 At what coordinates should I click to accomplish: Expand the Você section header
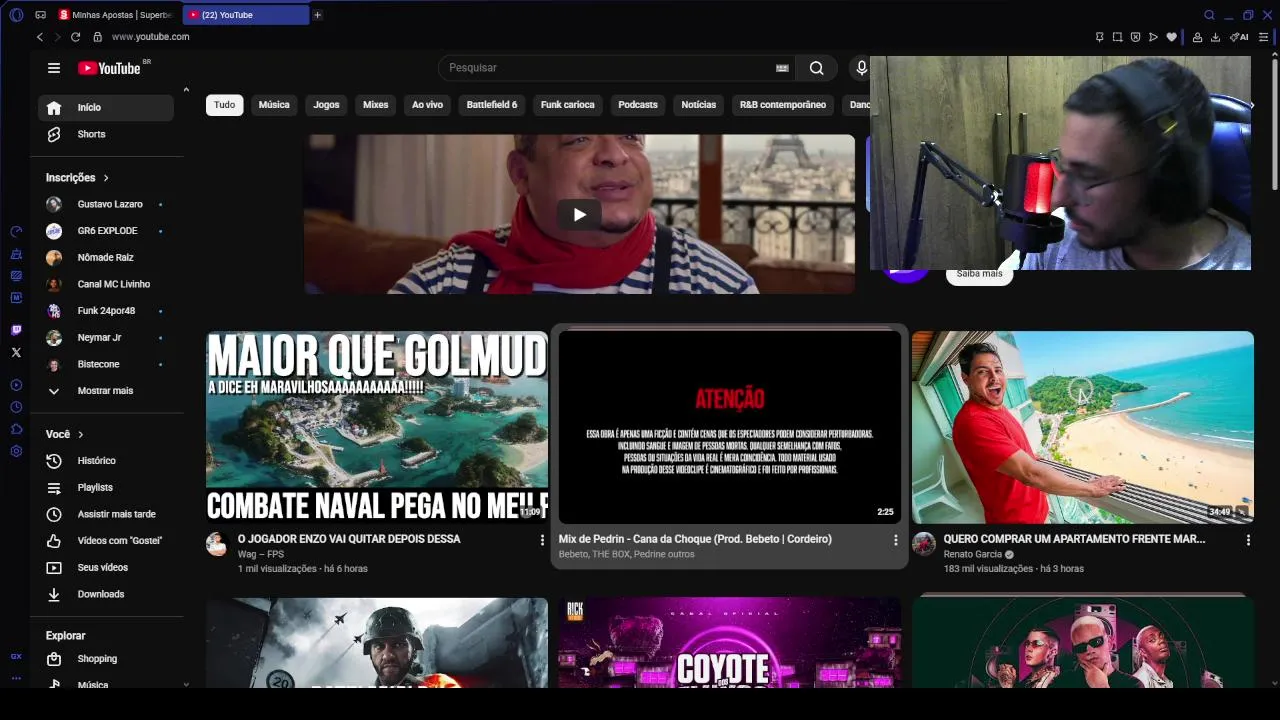point(65,434)
